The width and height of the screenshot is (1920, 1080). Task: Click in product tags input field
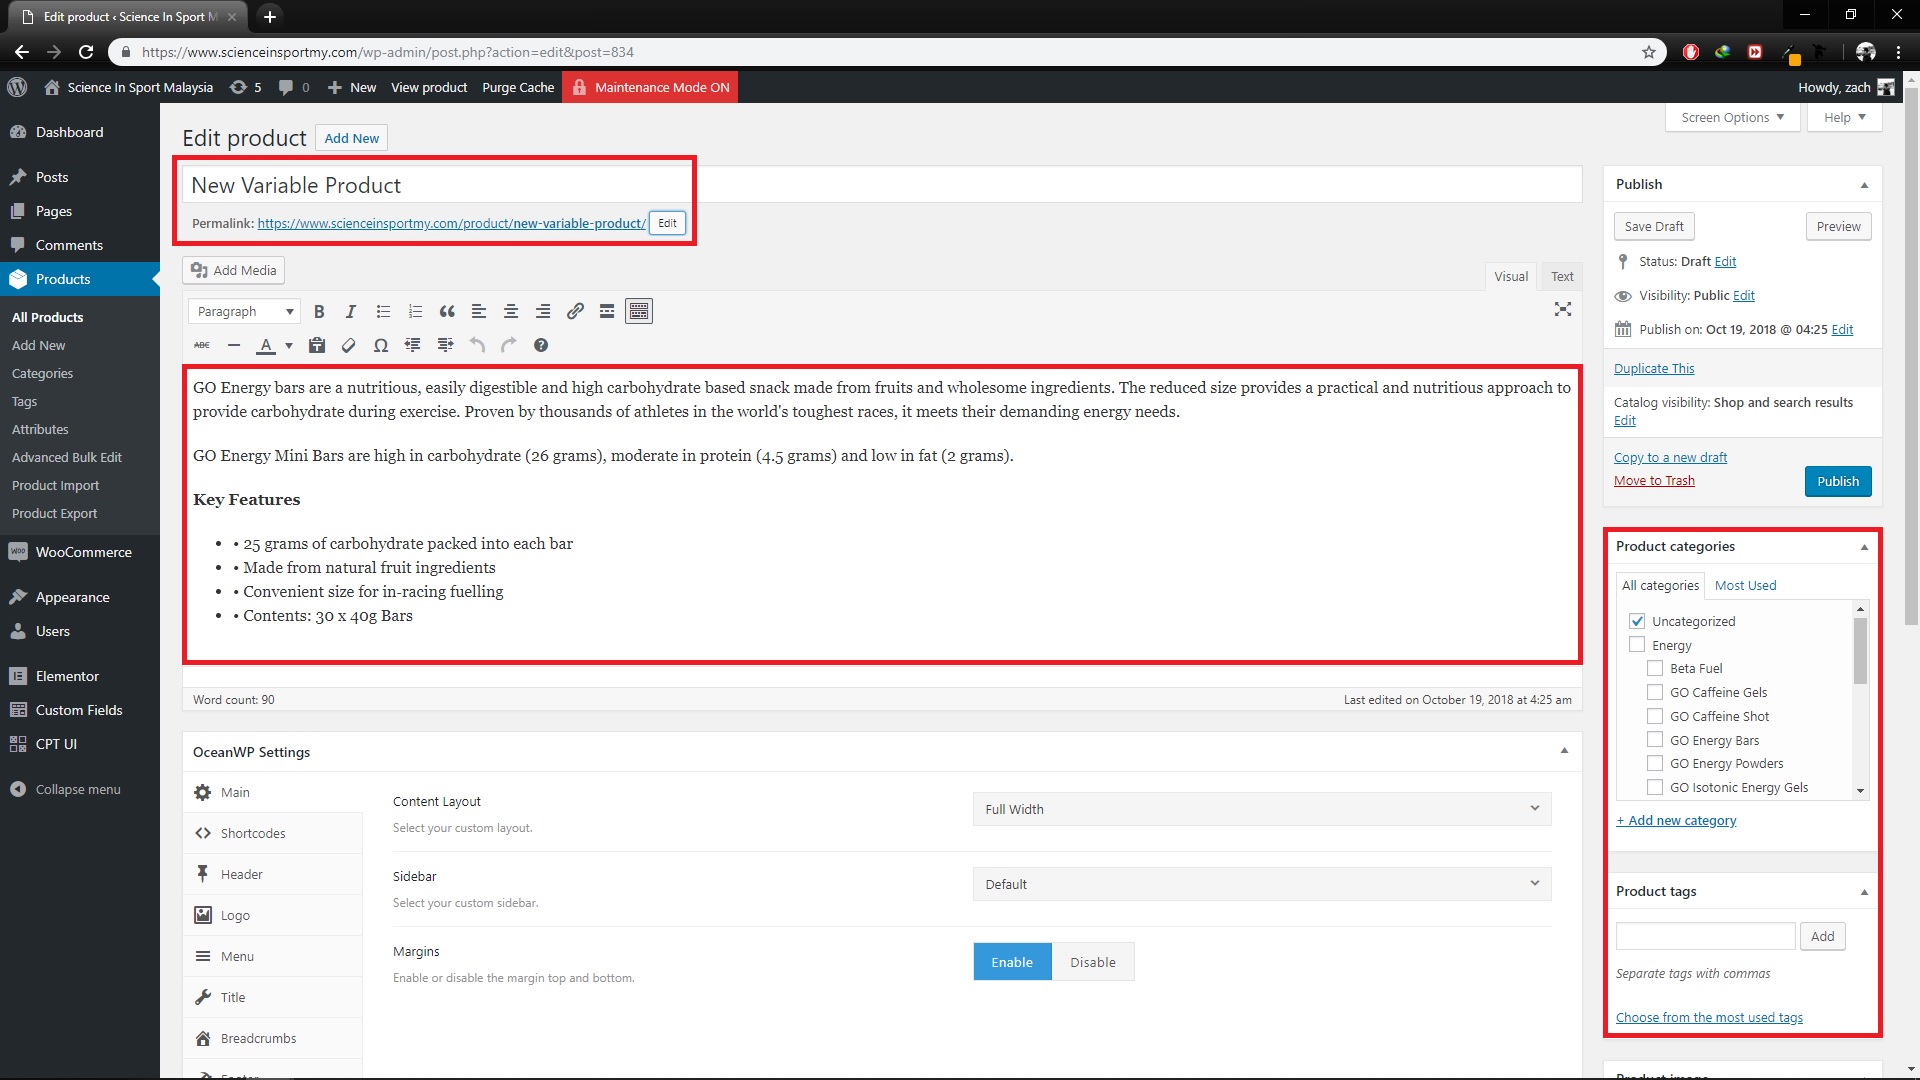click(x=1705, y=937)
